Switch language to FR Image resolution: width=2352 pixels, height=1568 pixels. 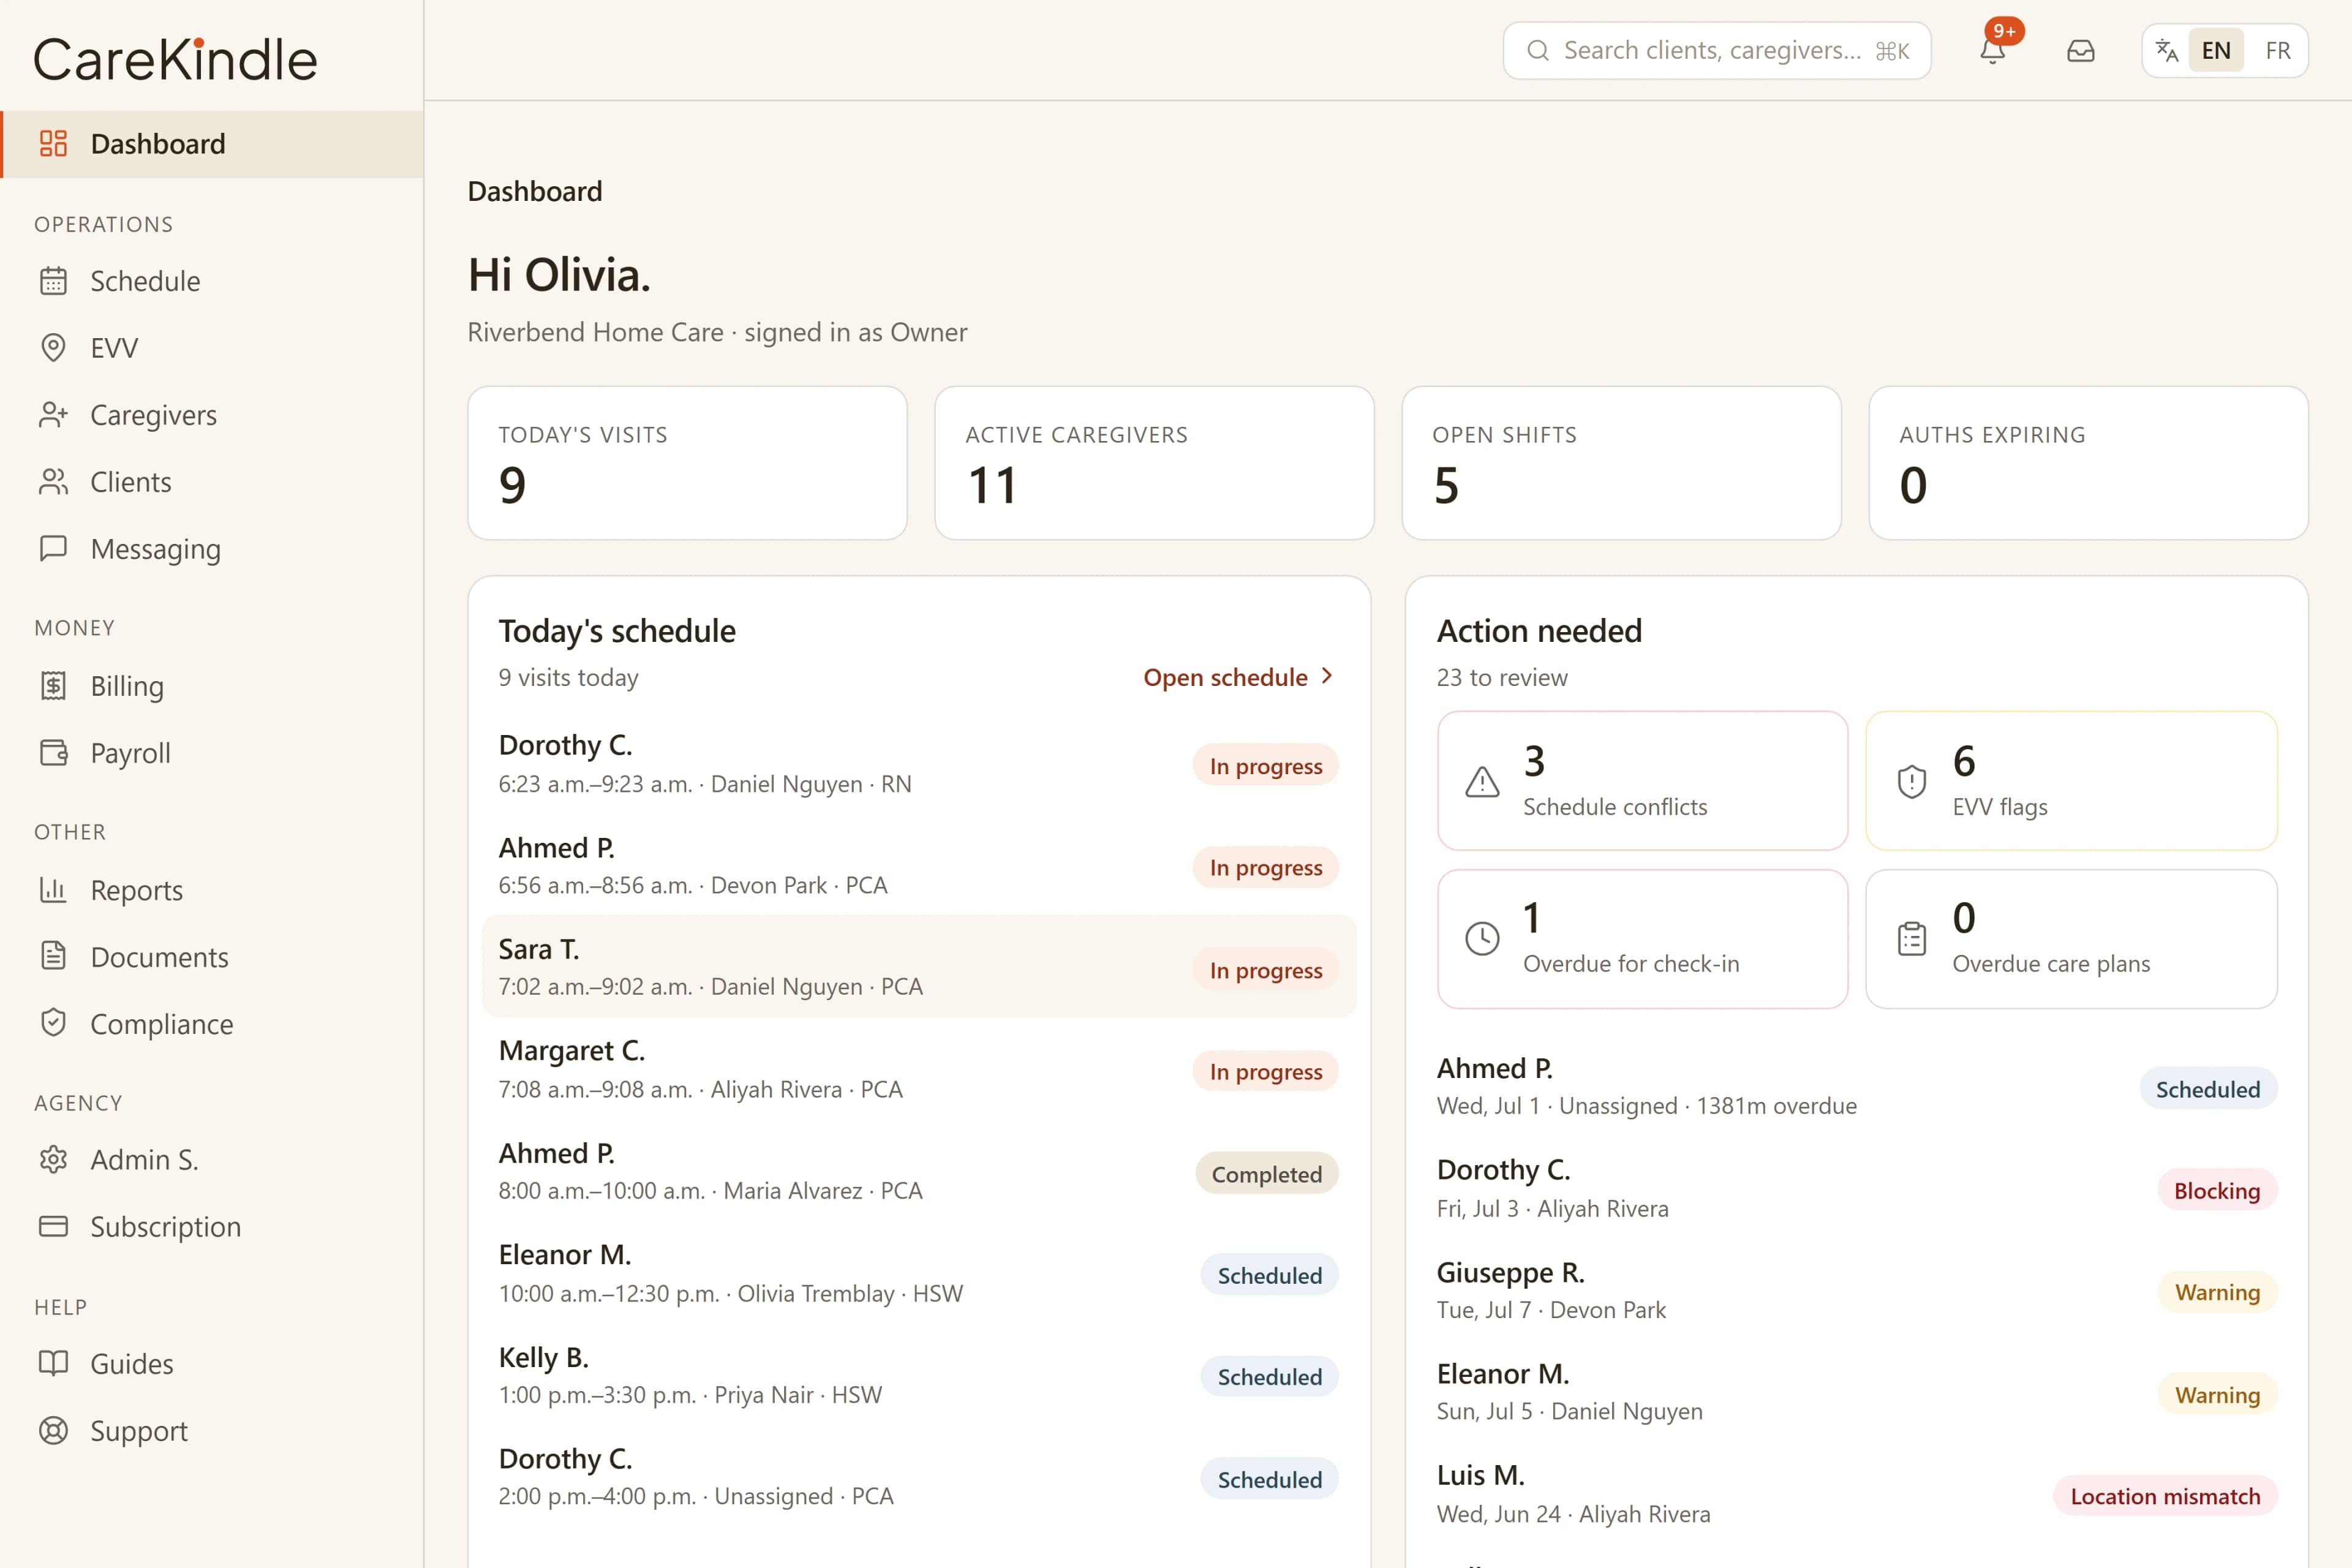coord(2278,50)
